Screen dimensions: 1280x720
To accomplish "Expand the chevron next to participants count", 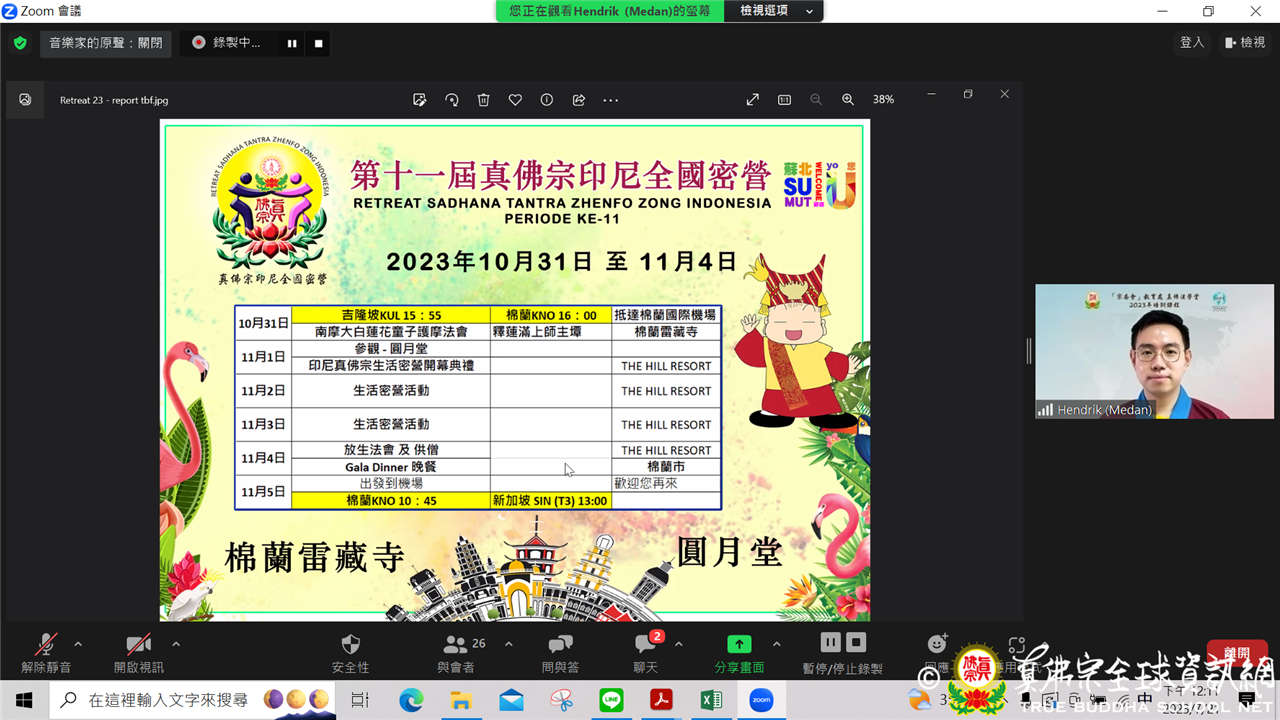I will coord(508,644).
